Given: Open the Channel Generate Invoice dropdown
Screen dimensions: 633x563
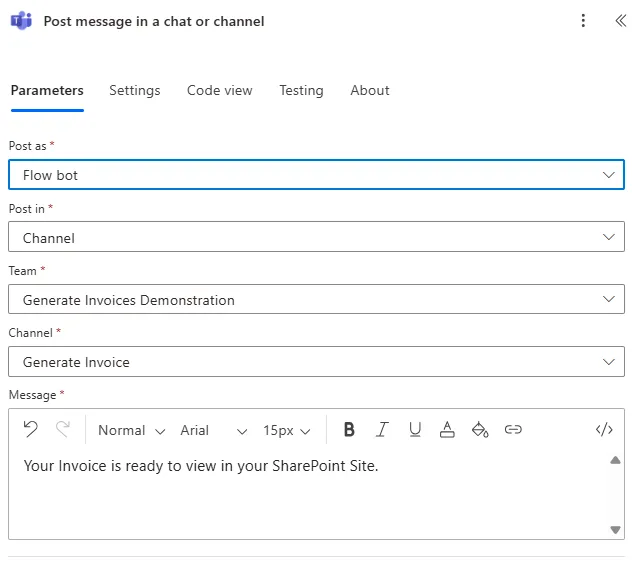Looking at the screenshot, I should pyautogui.click(x=316, y=362).
